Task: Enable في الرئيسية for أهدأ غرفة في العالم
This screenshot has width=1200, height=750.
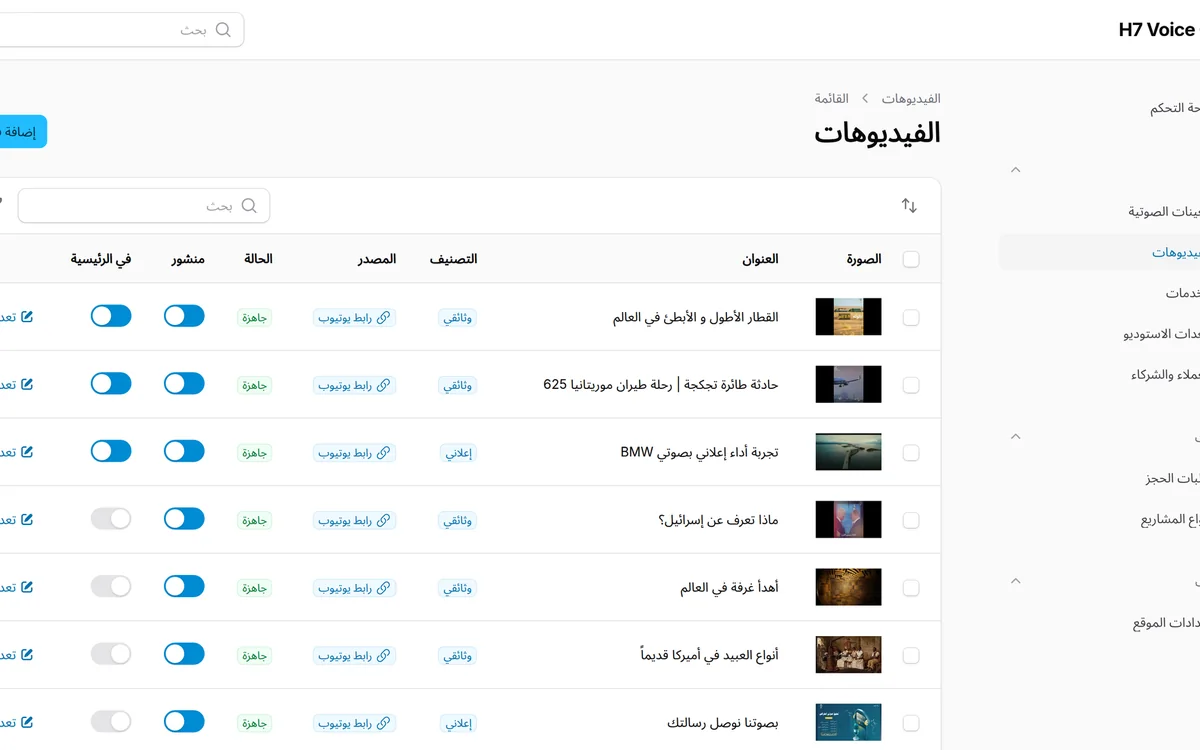Action: click(x=111, y=586)
